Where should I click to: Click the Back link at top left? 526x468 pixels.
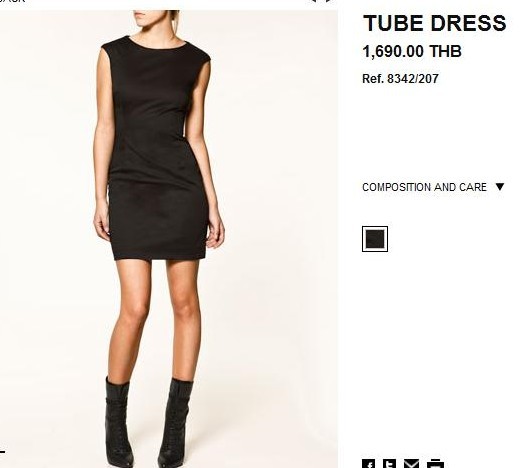click(12, 1)
